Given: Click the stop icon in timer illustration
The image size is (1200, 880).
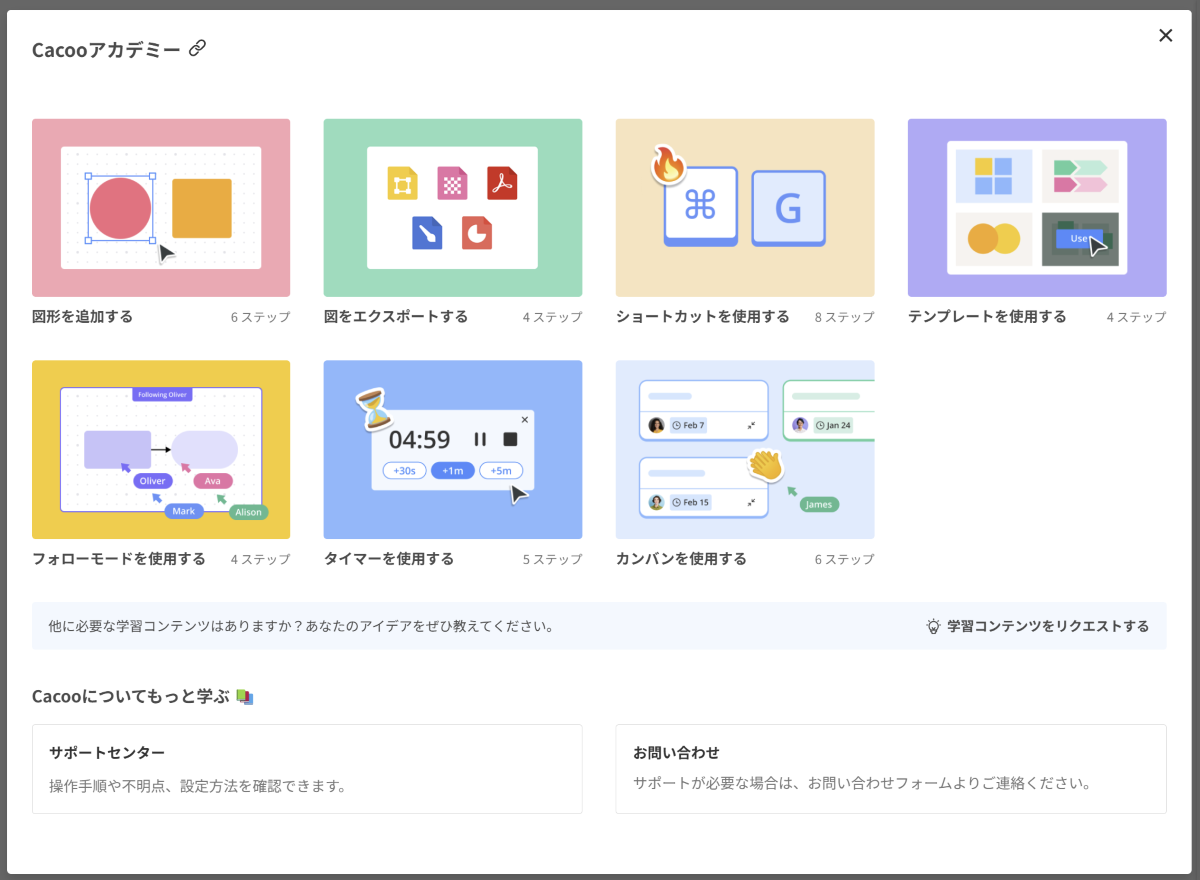Looking at the screenshot, I should click(510, 439).
